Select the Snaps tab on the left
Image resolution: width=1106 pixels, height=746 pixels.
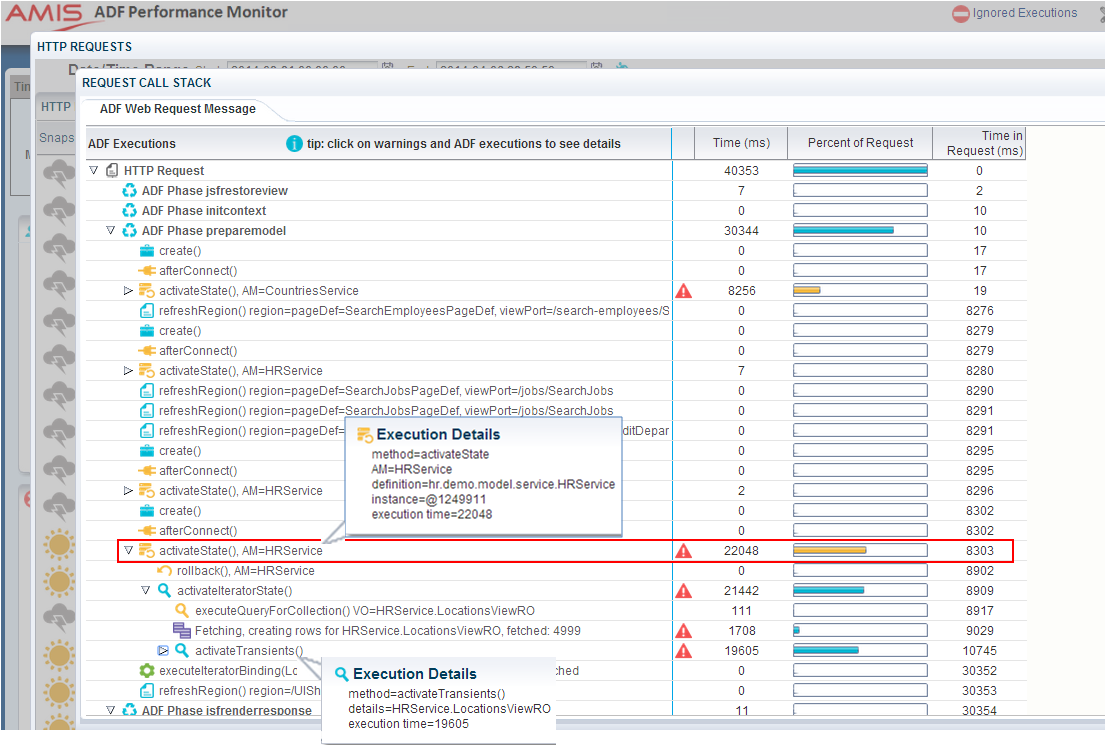point(56,138)
